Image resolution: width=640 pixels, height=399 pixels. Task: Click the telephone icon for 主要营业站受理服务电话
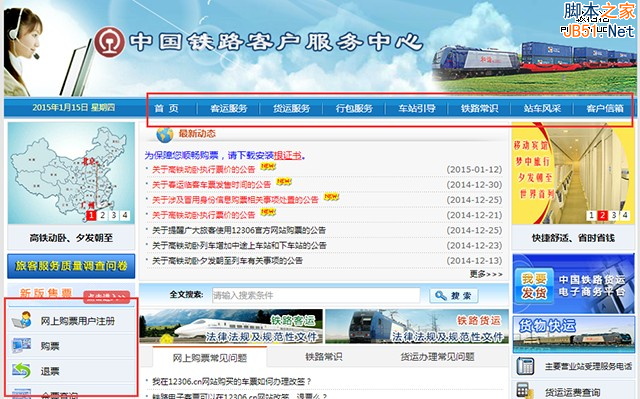click(525, 366)
